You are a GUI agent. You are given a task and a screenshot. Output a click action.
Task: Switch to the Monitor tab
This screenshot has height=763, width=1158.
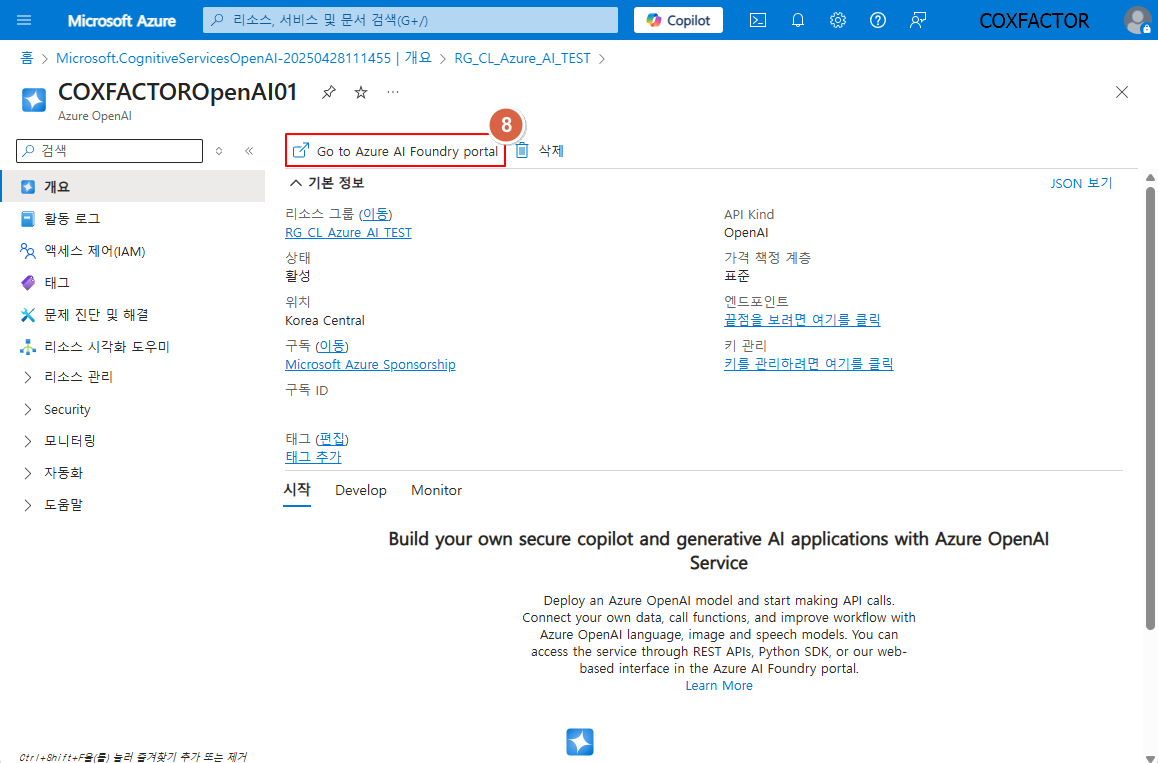click(x=436, y=490)
